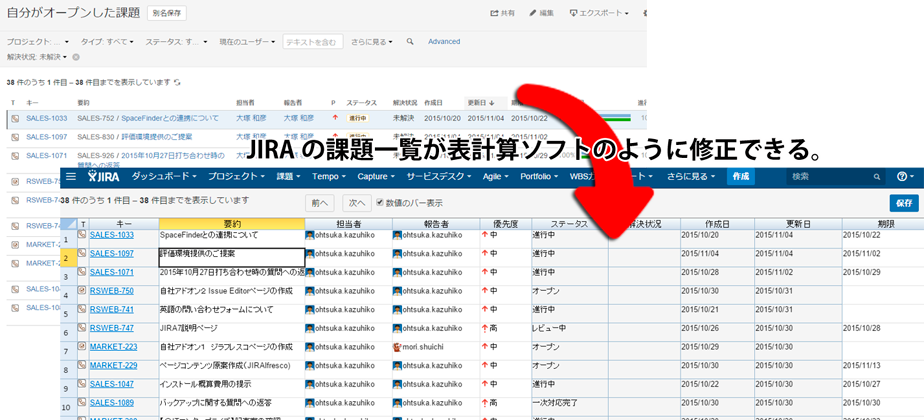Open the Tempo navigation menu
Image resolution: width=924 pixels, height=420 pixels.
pyautogui.click(x=329, y=176)
